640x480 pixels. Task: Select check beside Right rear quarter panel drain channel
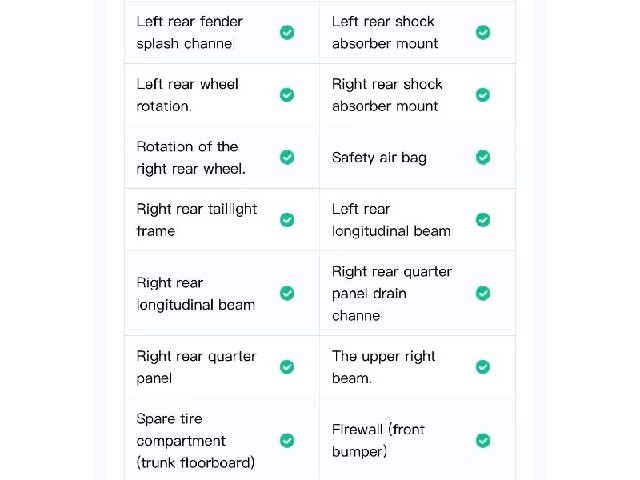(x=483, y=293)
